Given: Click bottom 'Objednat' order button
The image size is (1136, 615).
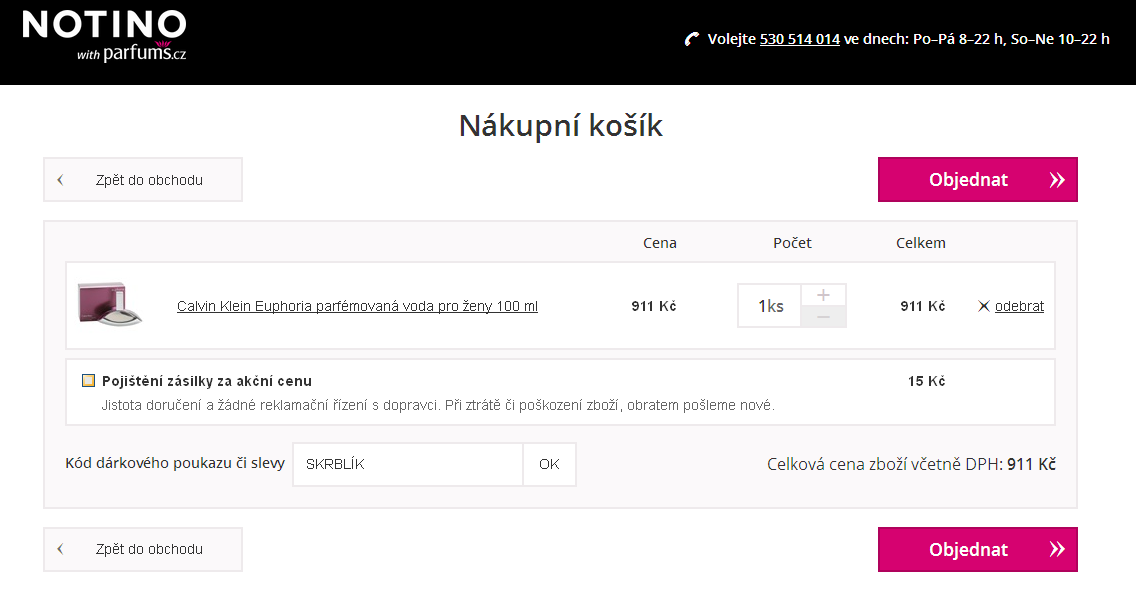Looking at the screenshot, I should click(977, 550).
